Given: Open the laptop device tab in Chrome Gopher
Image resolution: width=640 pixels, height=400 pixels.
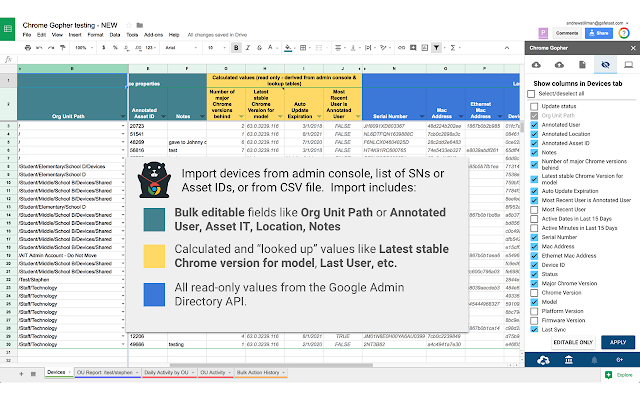Looking at the screenshot, I should (x=629, y=64).
